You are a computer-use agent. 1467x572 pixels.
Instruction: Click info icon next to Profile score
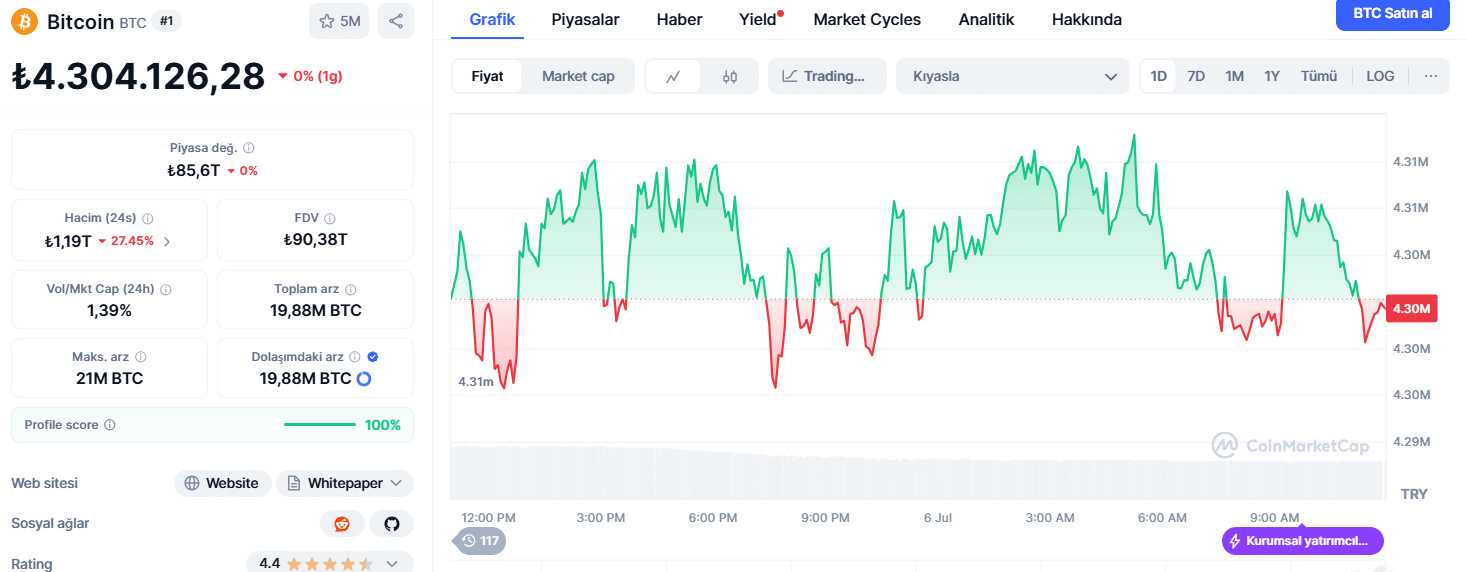110,425
